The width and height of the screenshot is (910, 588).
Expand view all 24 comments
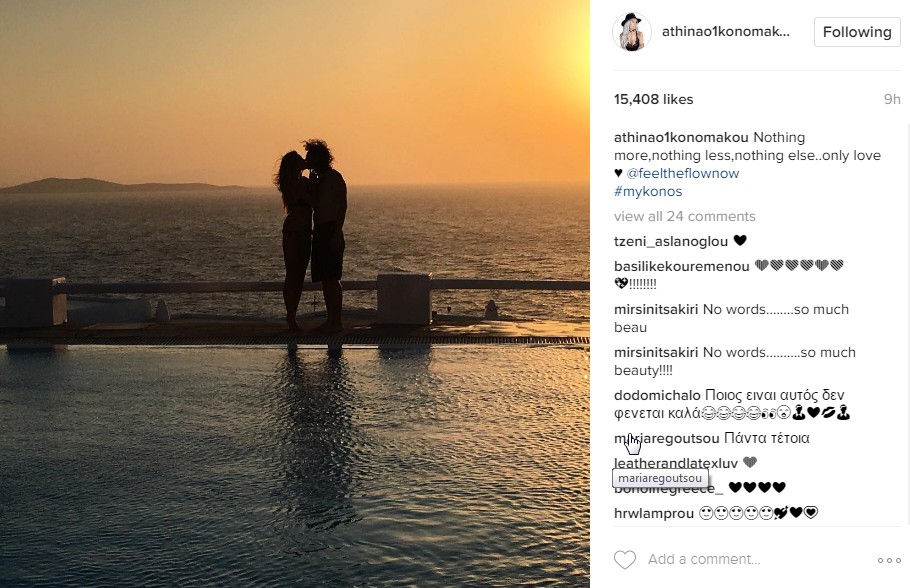click(685, 217)
